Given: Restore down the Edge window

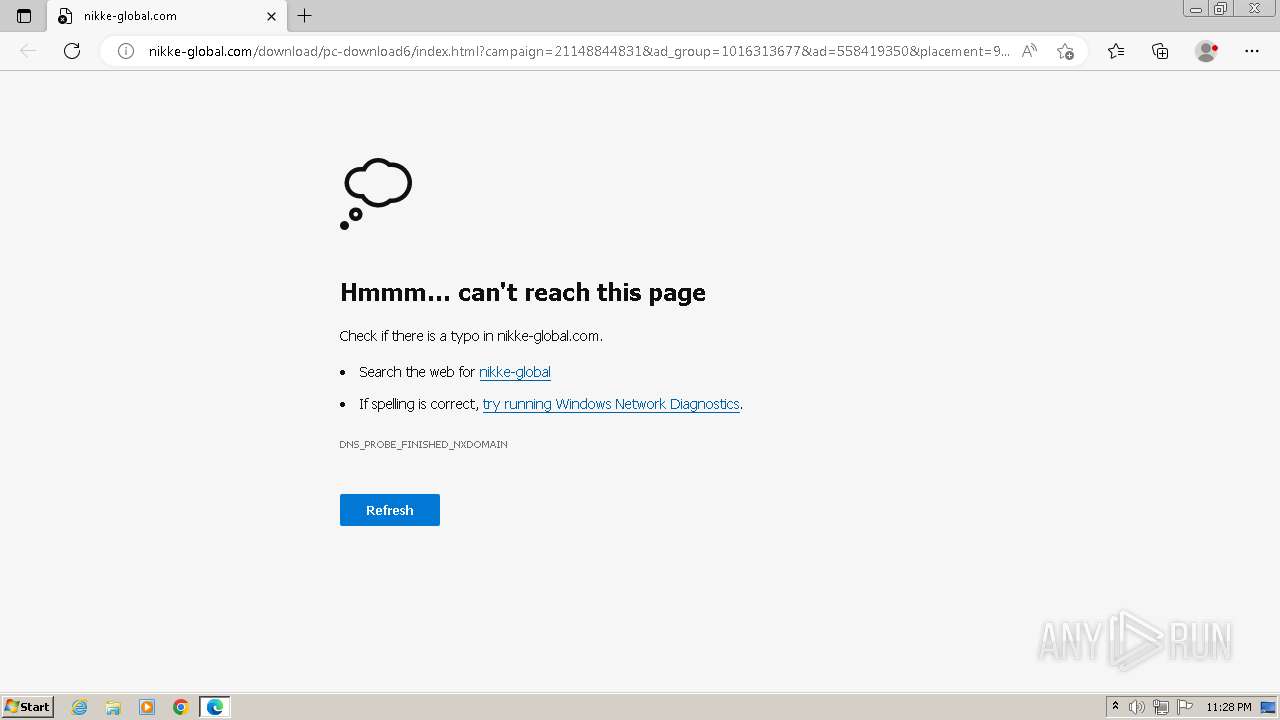Looking at the screenshot, I should [1221, 9].
